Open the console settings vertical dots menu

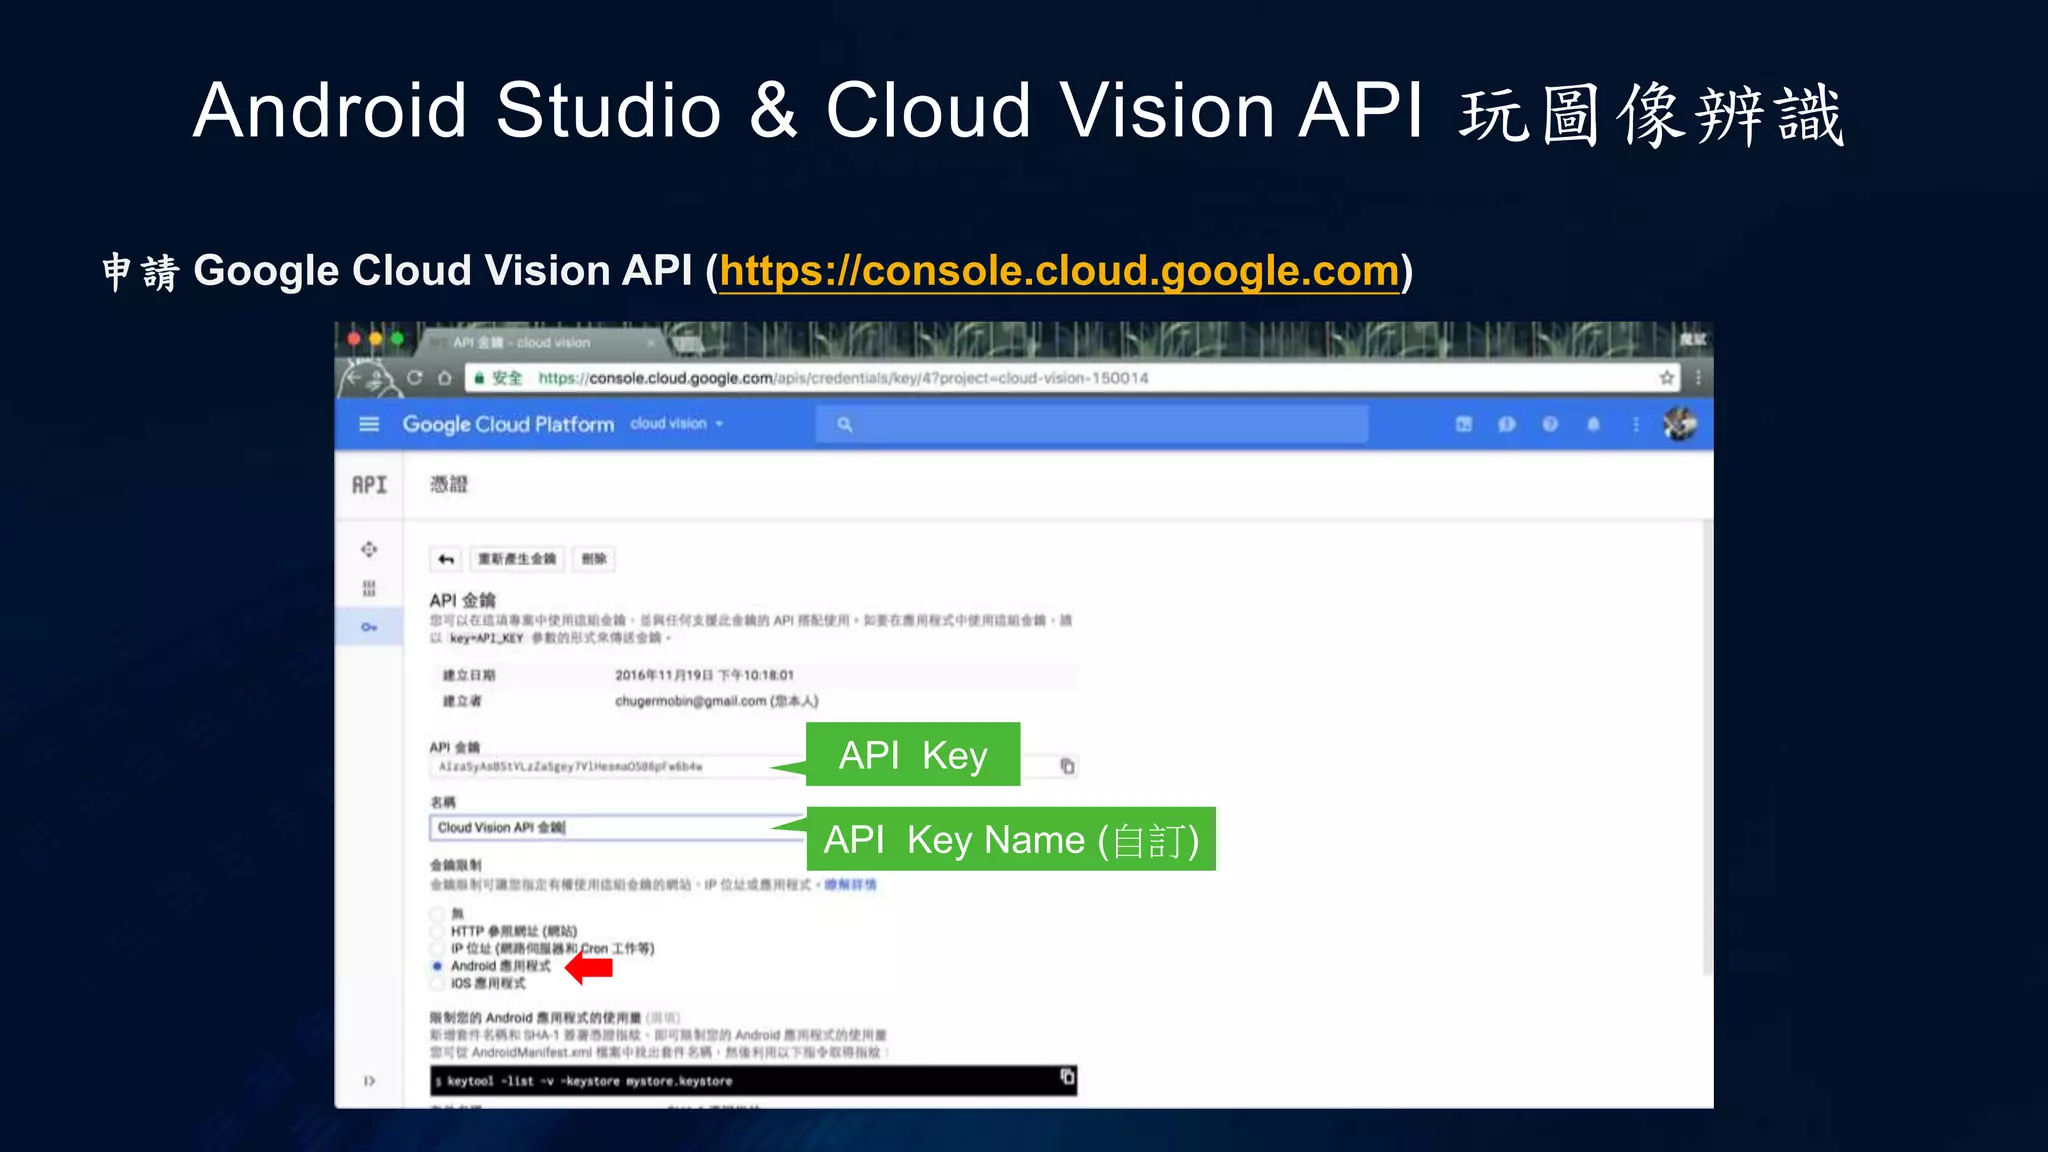[1636, 424]
